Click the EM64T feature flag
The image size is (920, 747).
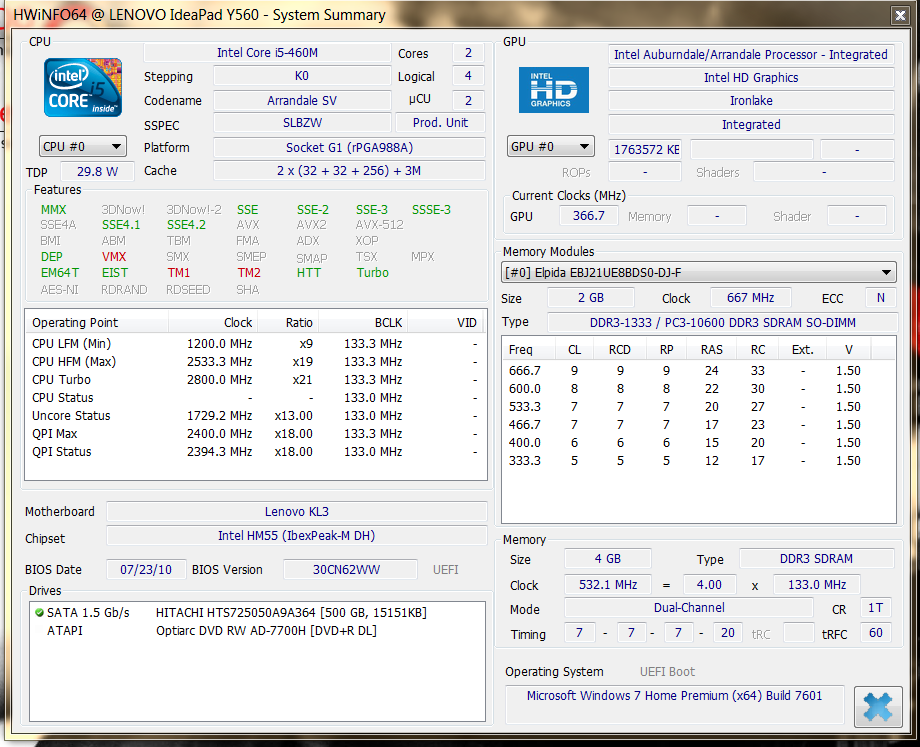pyautogui.click(x=60, y=273)
